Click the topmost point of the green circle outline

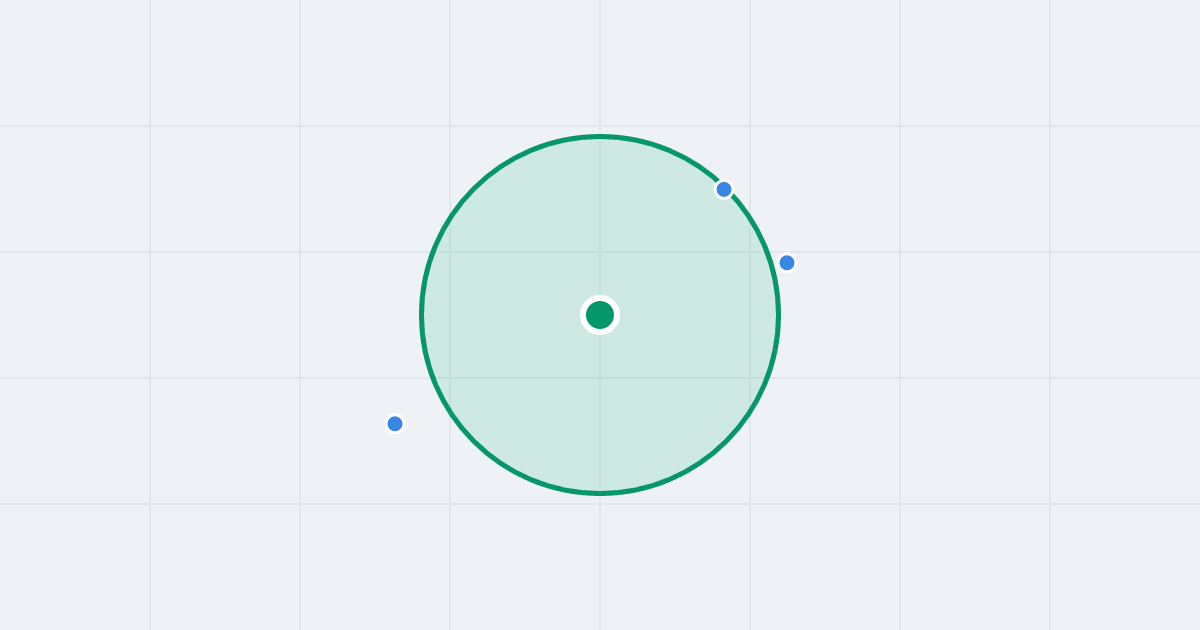pos(600,136)
